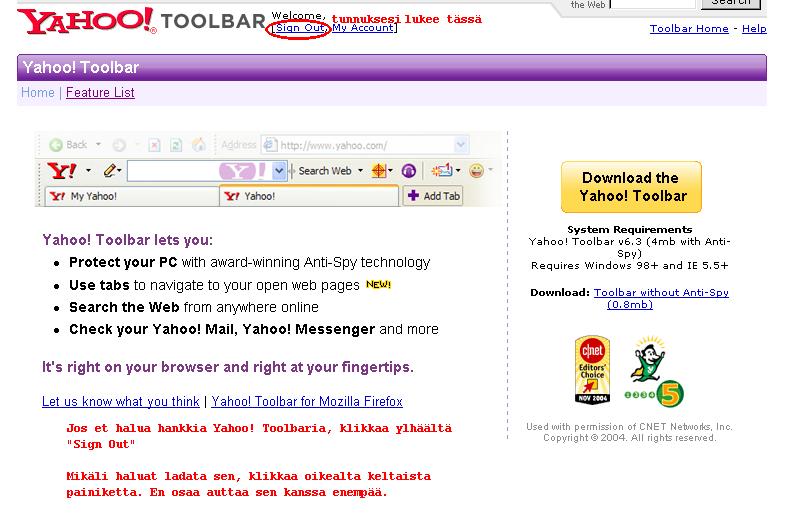Click the CNET Editors' Choice badge

click(592, 371)
